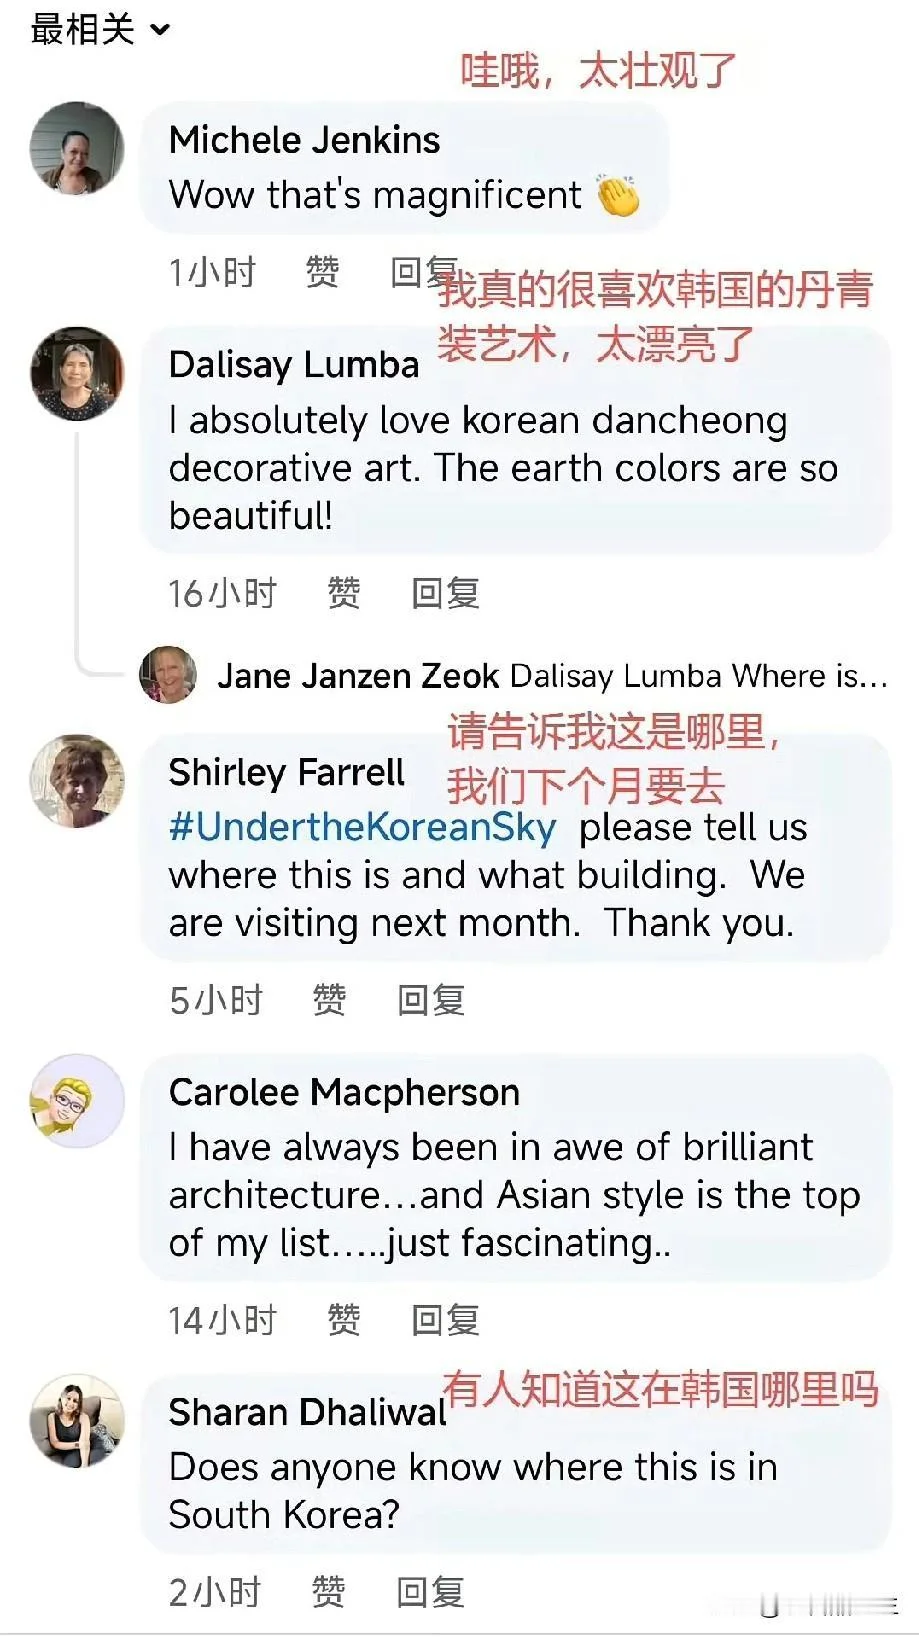The width and height of the screenshot is (919, 1637).
Task: Click Sharan Dhaliwal's profile picture
Action: 77,1420
